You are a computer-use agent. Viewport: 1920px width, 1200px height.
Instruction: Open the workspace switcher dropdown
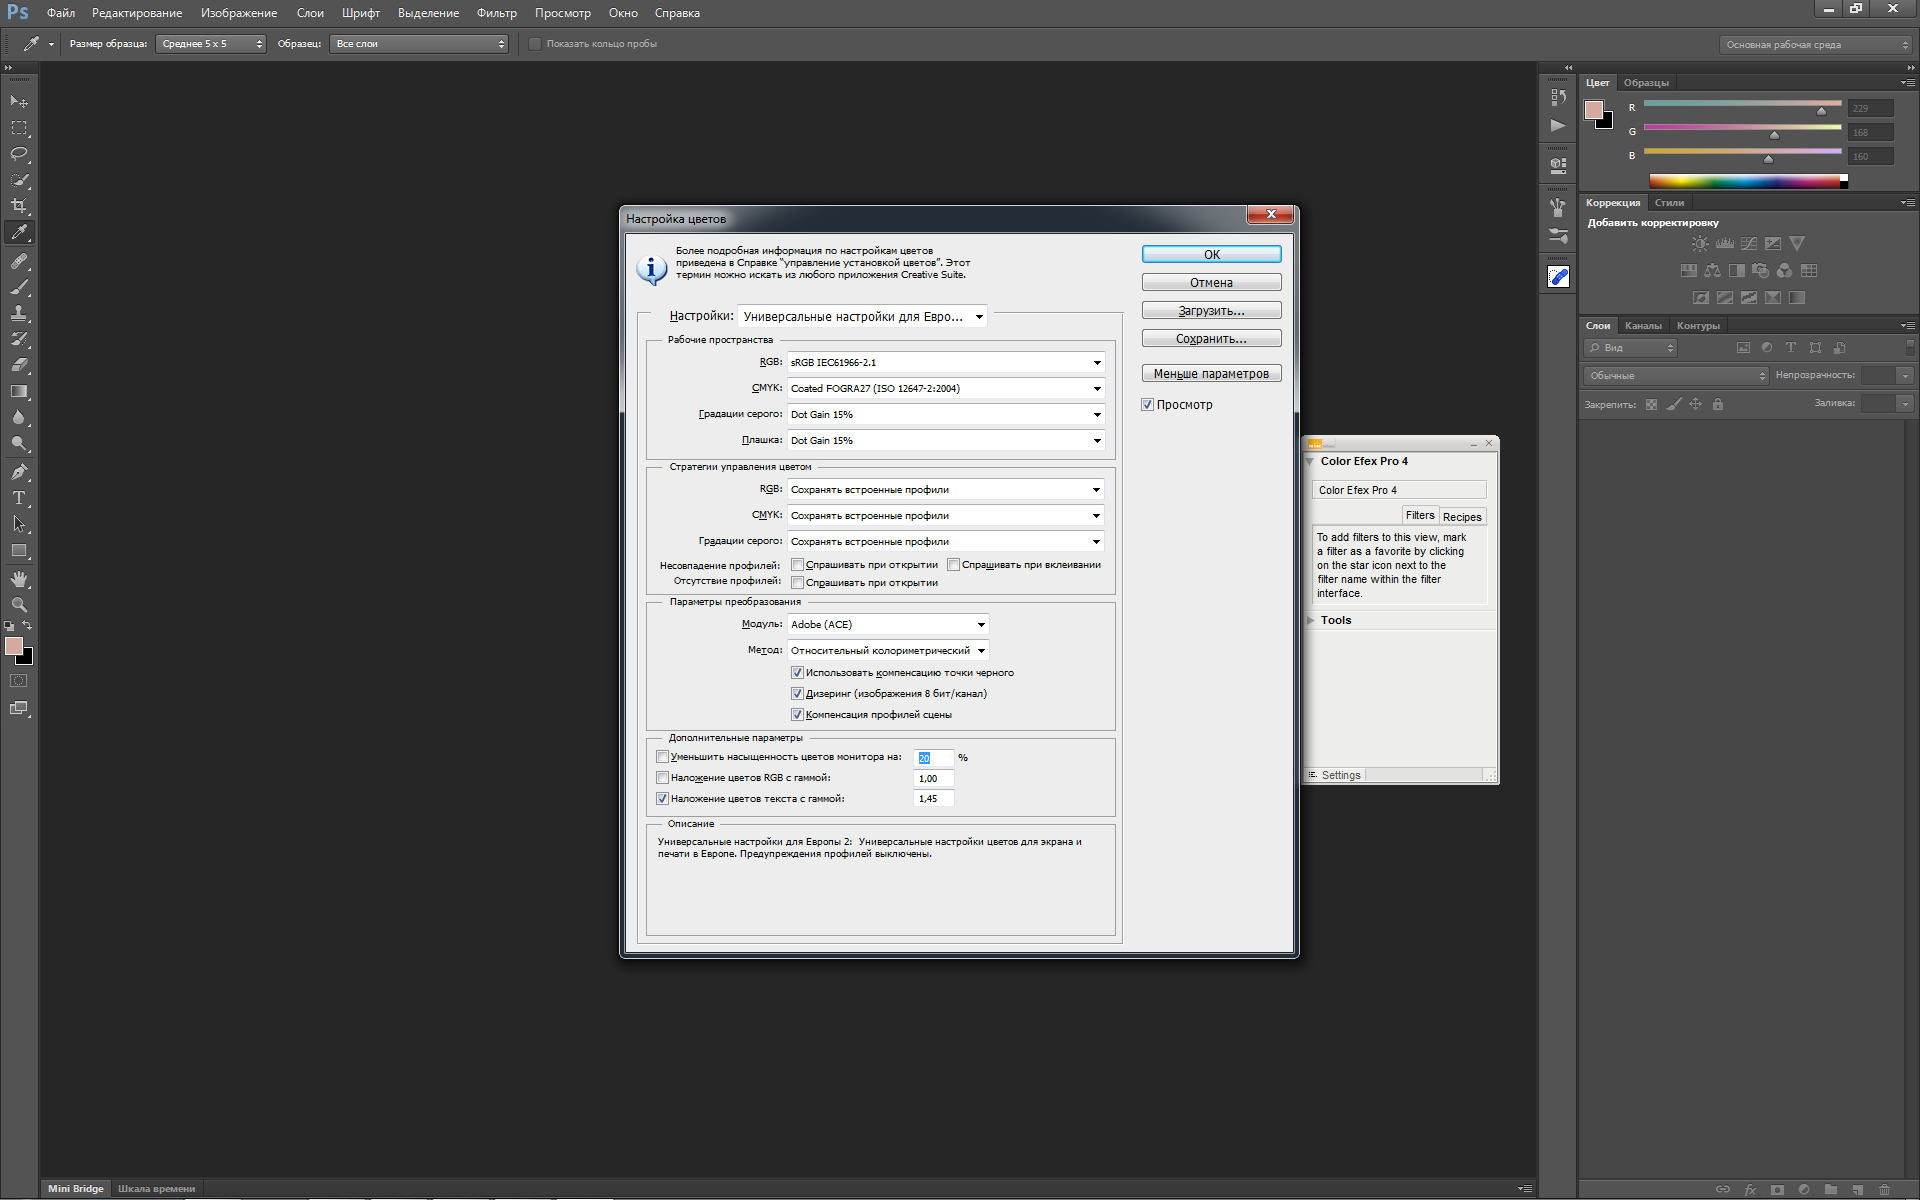click(x=1816, y=45)
